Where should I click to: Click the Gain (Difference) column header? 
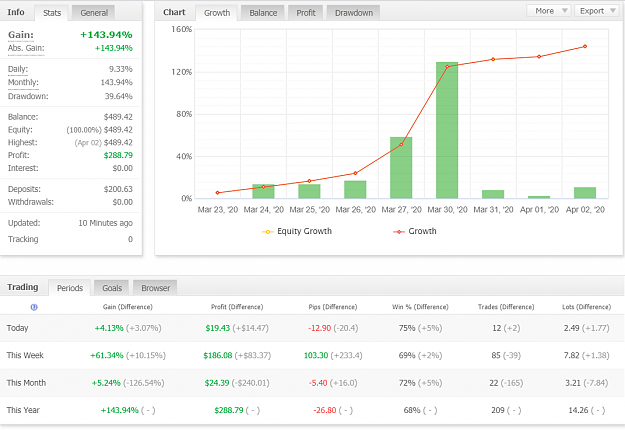pyautogui.click(x=128, y=307)
